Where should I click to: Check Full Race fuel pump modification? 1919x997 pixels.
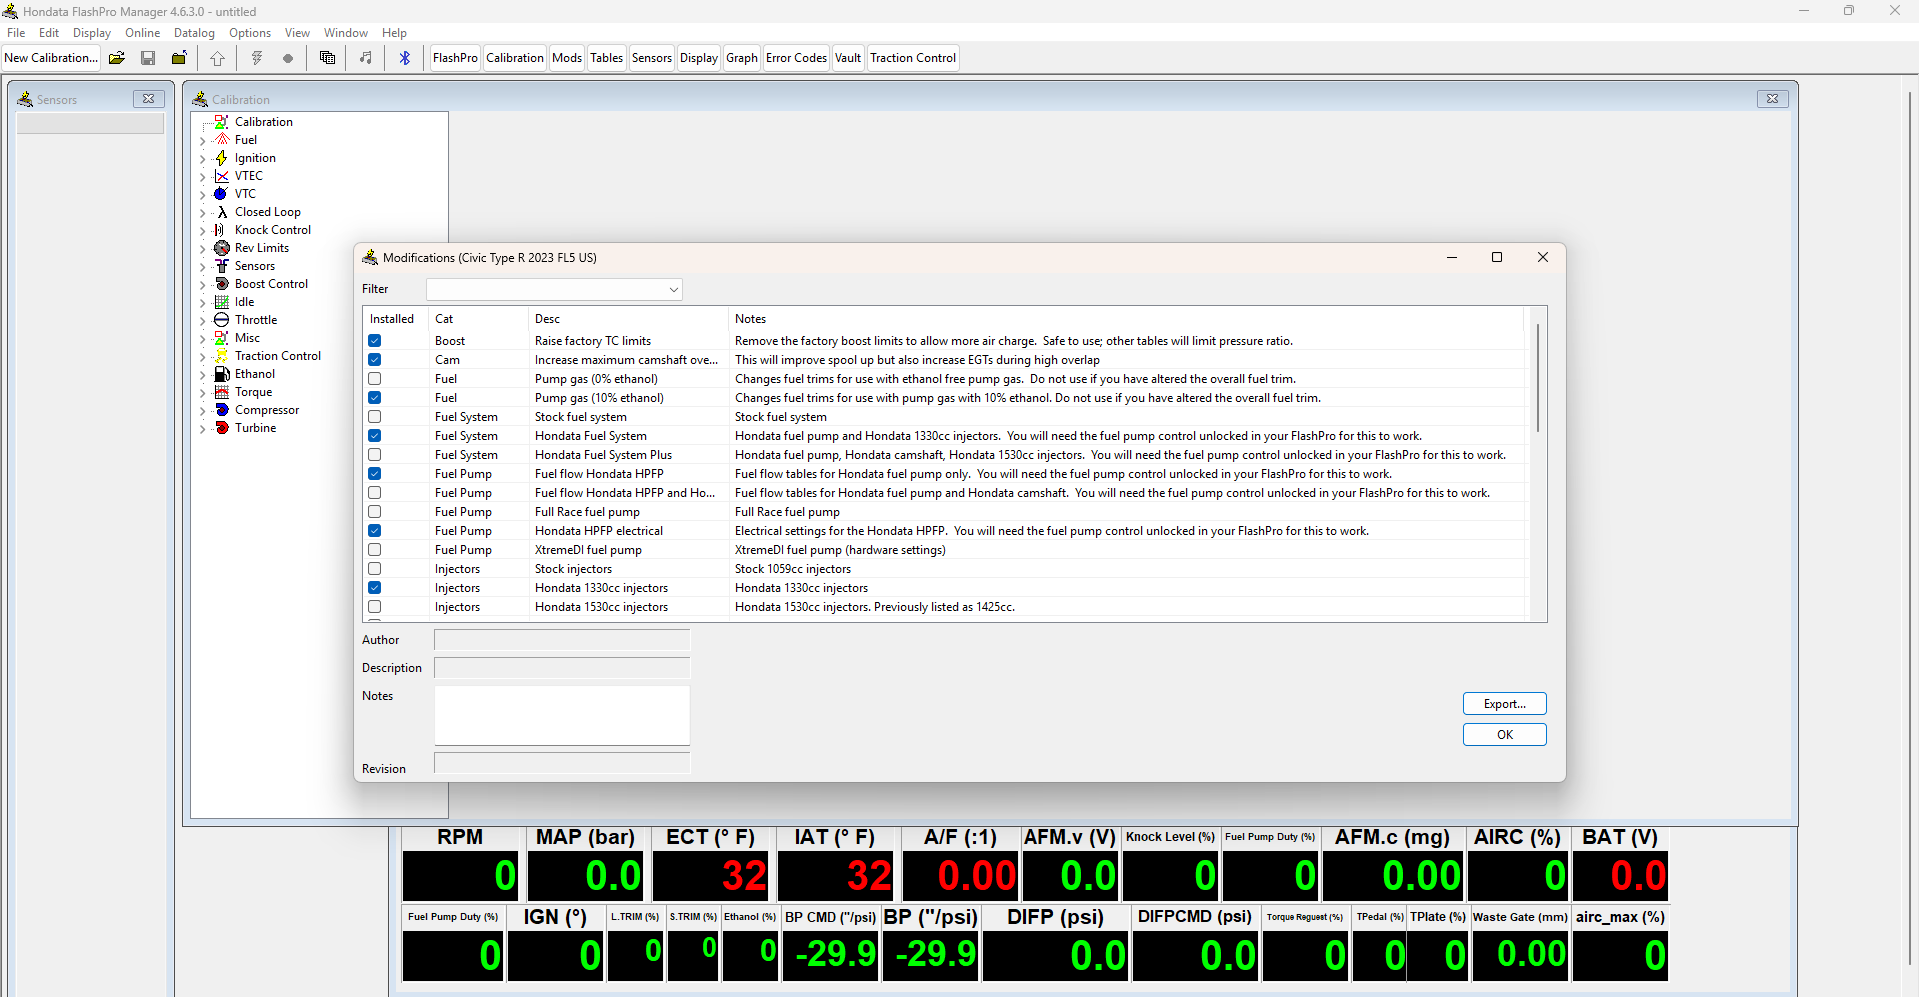(x=375, y=512)
